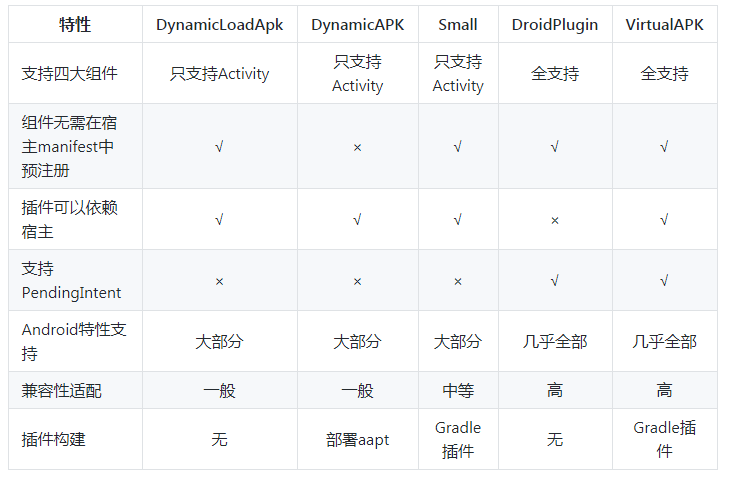Image resolution: width=736 pixels, height=482 pixels.
Task: Click the 只支持Activity cell under DynamicLoadApk
Action: point(220,74)
